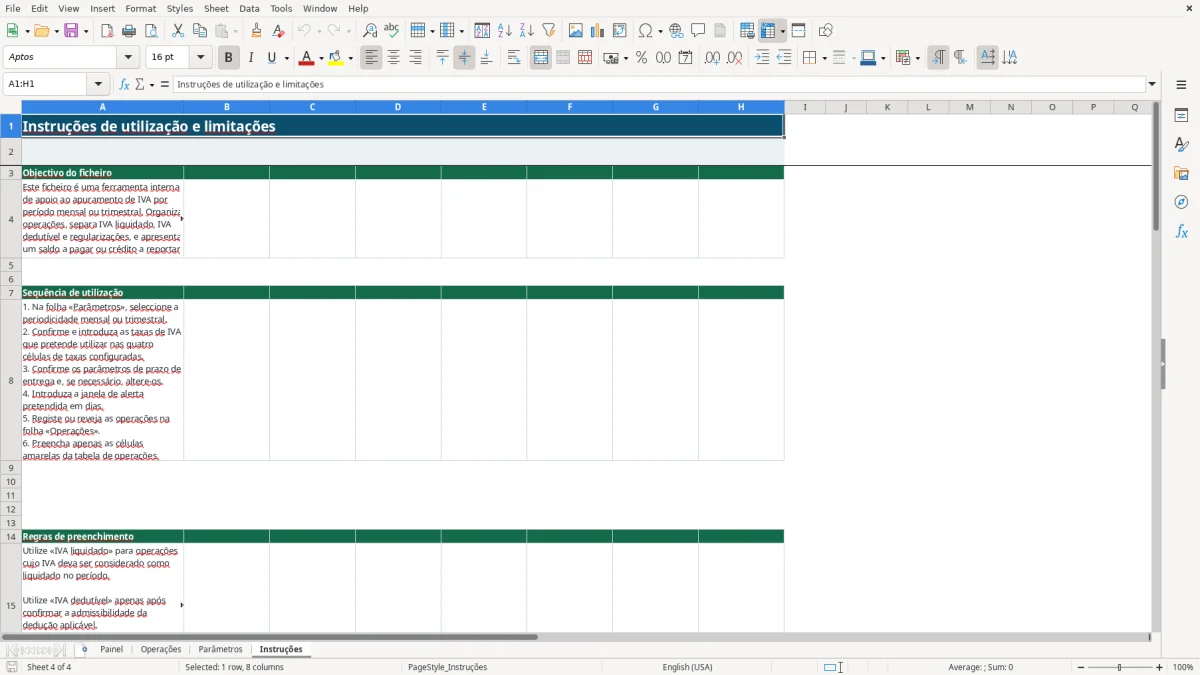Screen dimensions: 1200x675
Task: Insert a hyperlink
Action: click(x=676, y=31)
